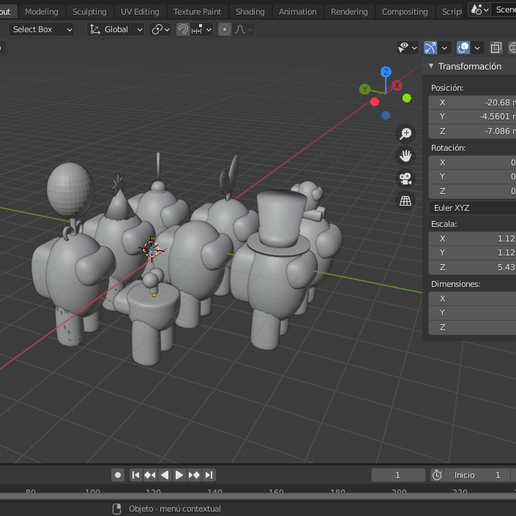Toggle viewport gizmos display
516x516 pixels.
(430, 48)
